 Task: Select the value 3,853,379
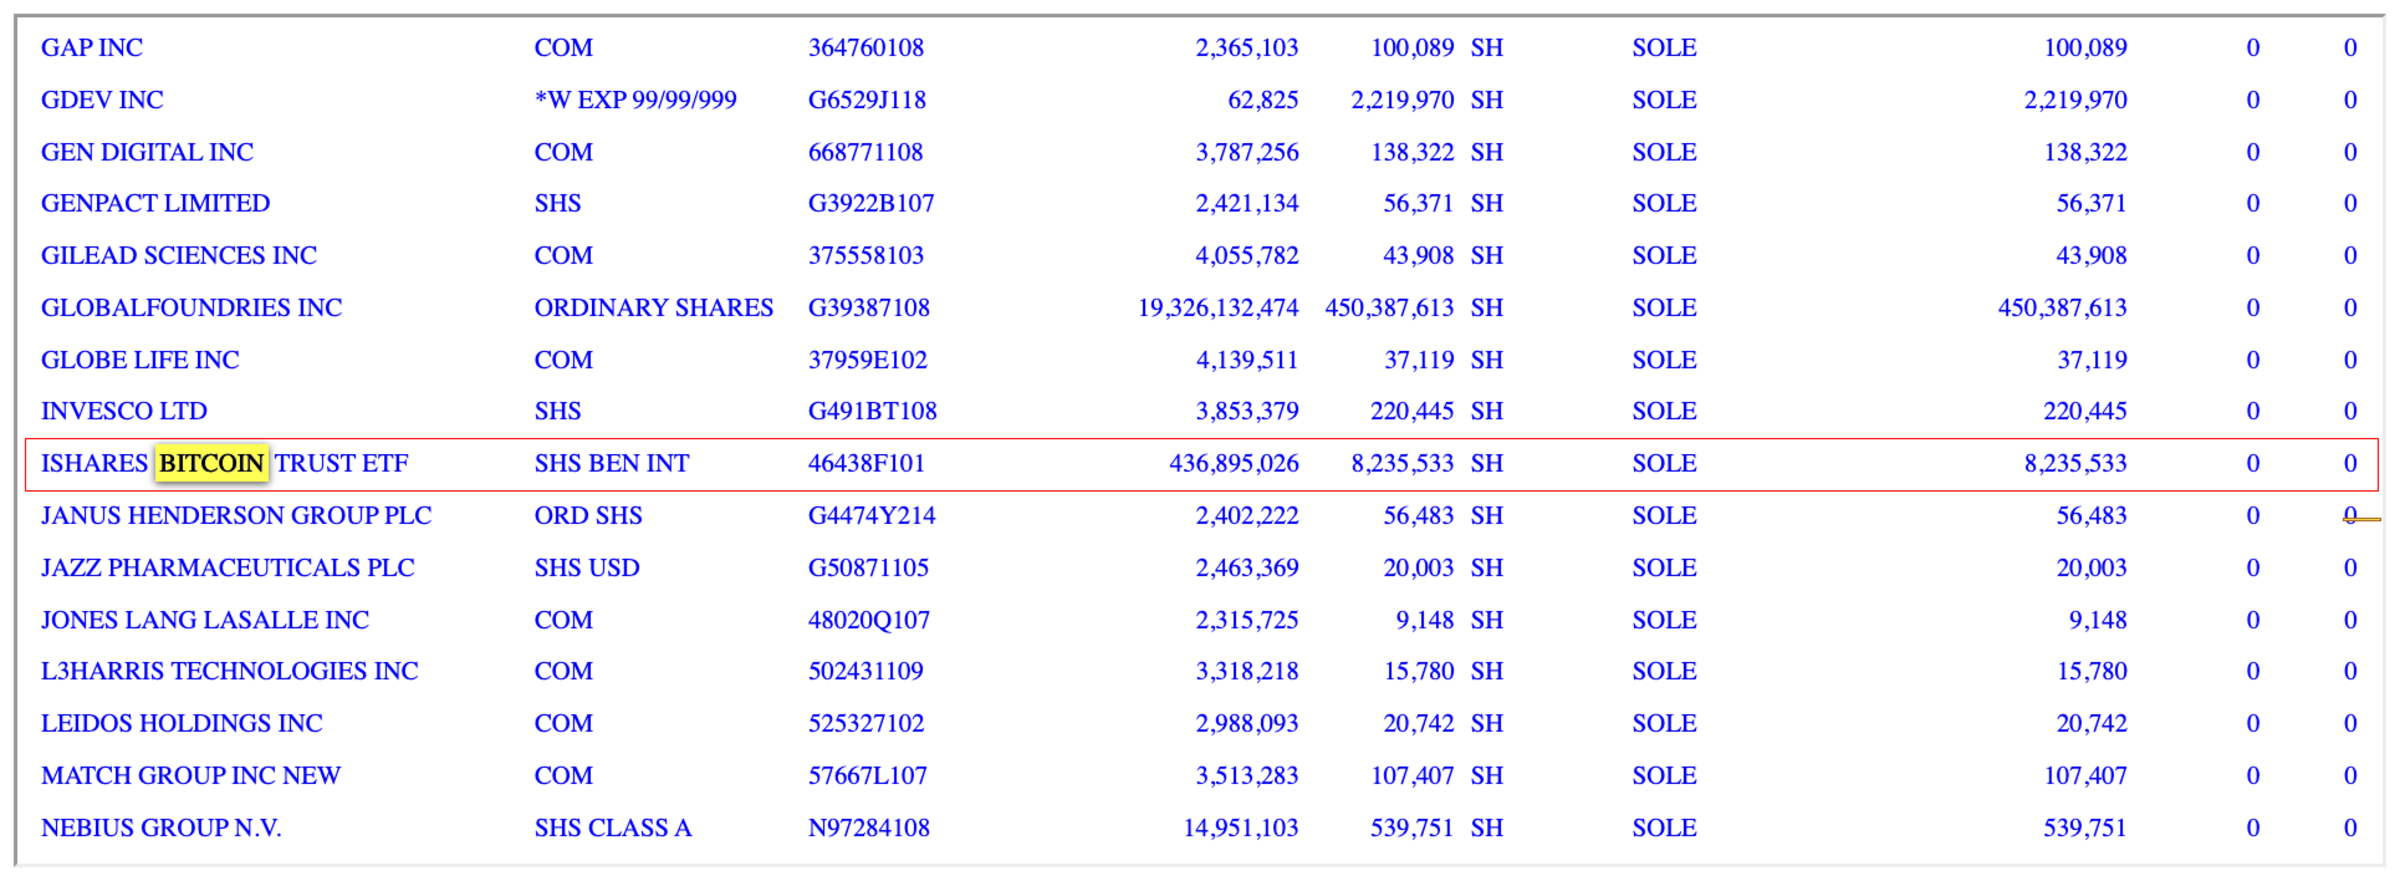point(1247,411)
